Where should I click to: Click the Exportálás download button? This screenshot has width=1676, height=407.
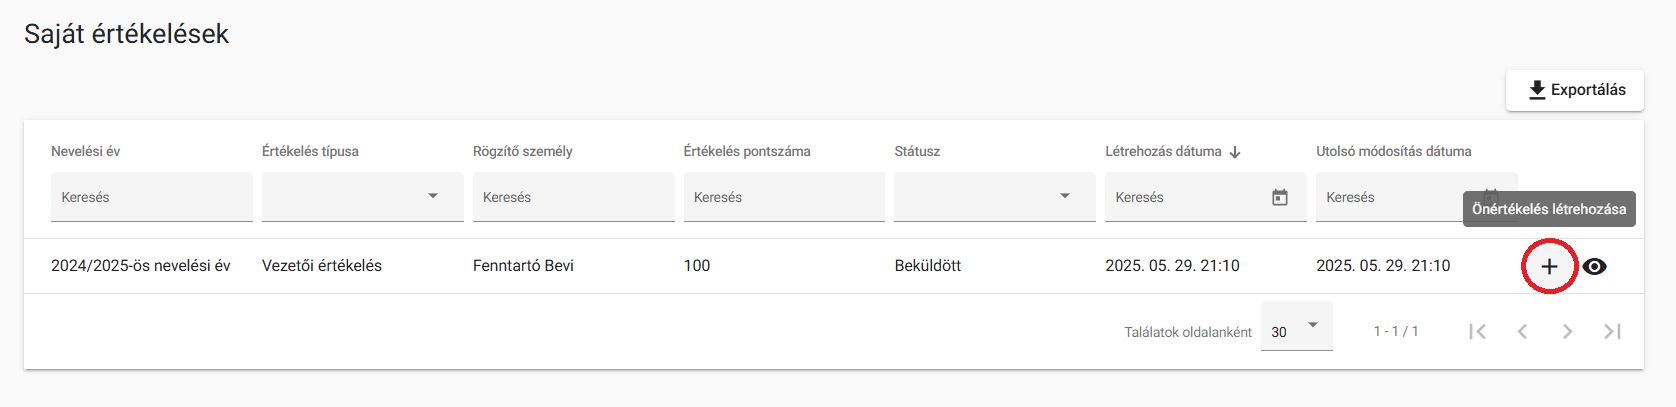1575,90
